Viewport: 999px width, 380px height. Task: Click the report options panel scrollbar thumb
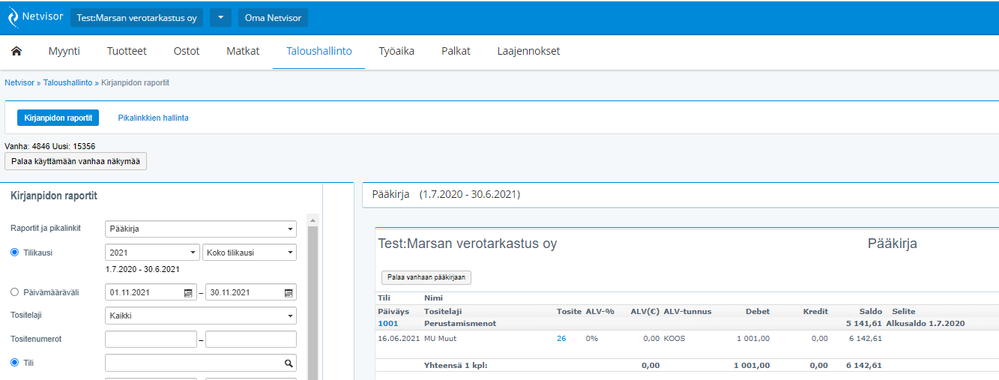pyautogui.click(x=312, y=303)
